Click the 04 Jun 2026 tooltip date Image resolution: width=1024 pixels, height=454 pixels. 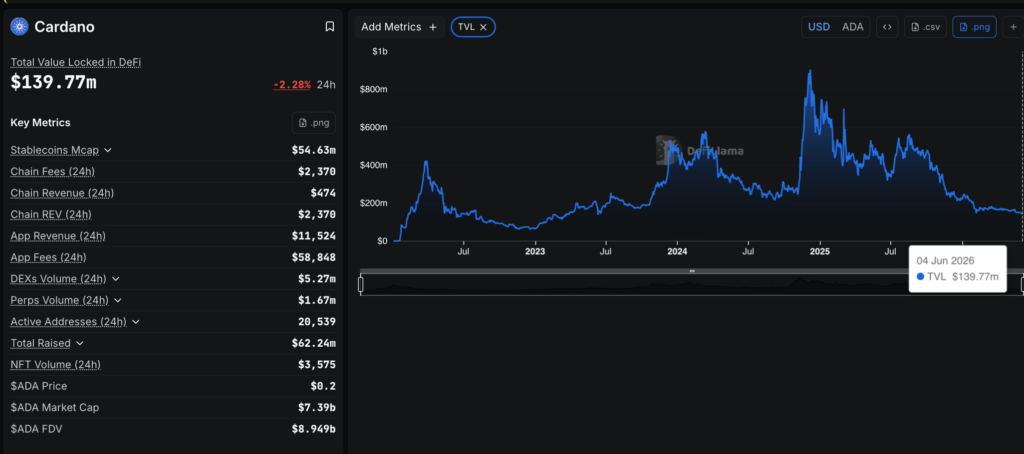point(946,261)
